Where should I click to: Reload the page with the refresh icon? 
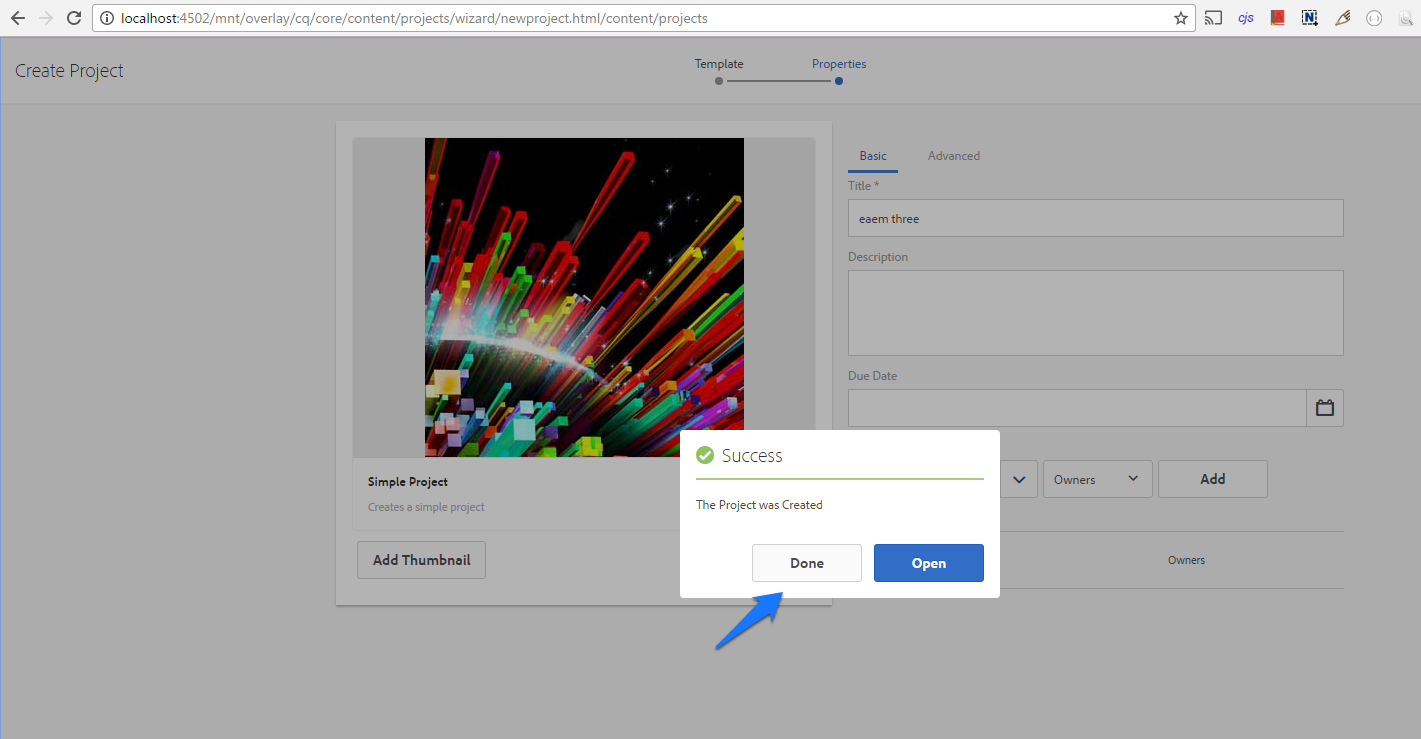[x=73, y=18]
